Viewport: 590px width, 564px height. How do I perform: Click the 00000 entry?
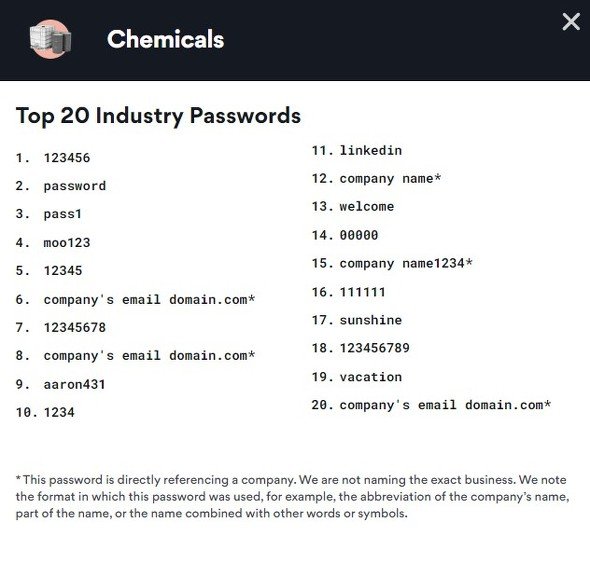coord(359,235)
